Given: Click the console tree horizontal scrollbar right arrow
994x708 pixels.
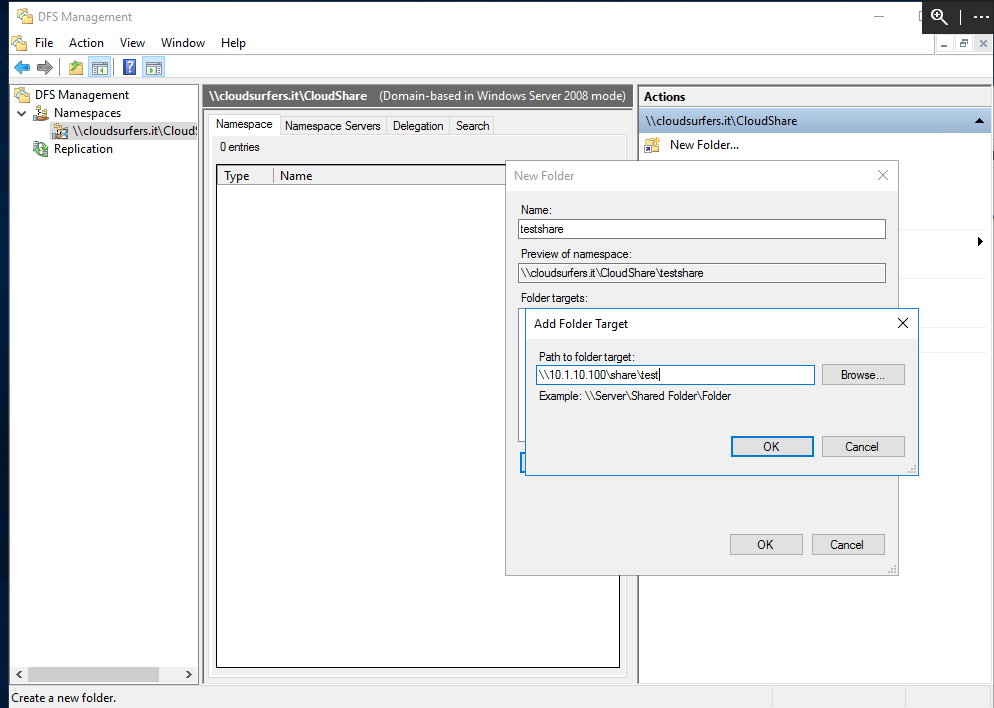Looking at the screenshot, I should click(188, 674).
